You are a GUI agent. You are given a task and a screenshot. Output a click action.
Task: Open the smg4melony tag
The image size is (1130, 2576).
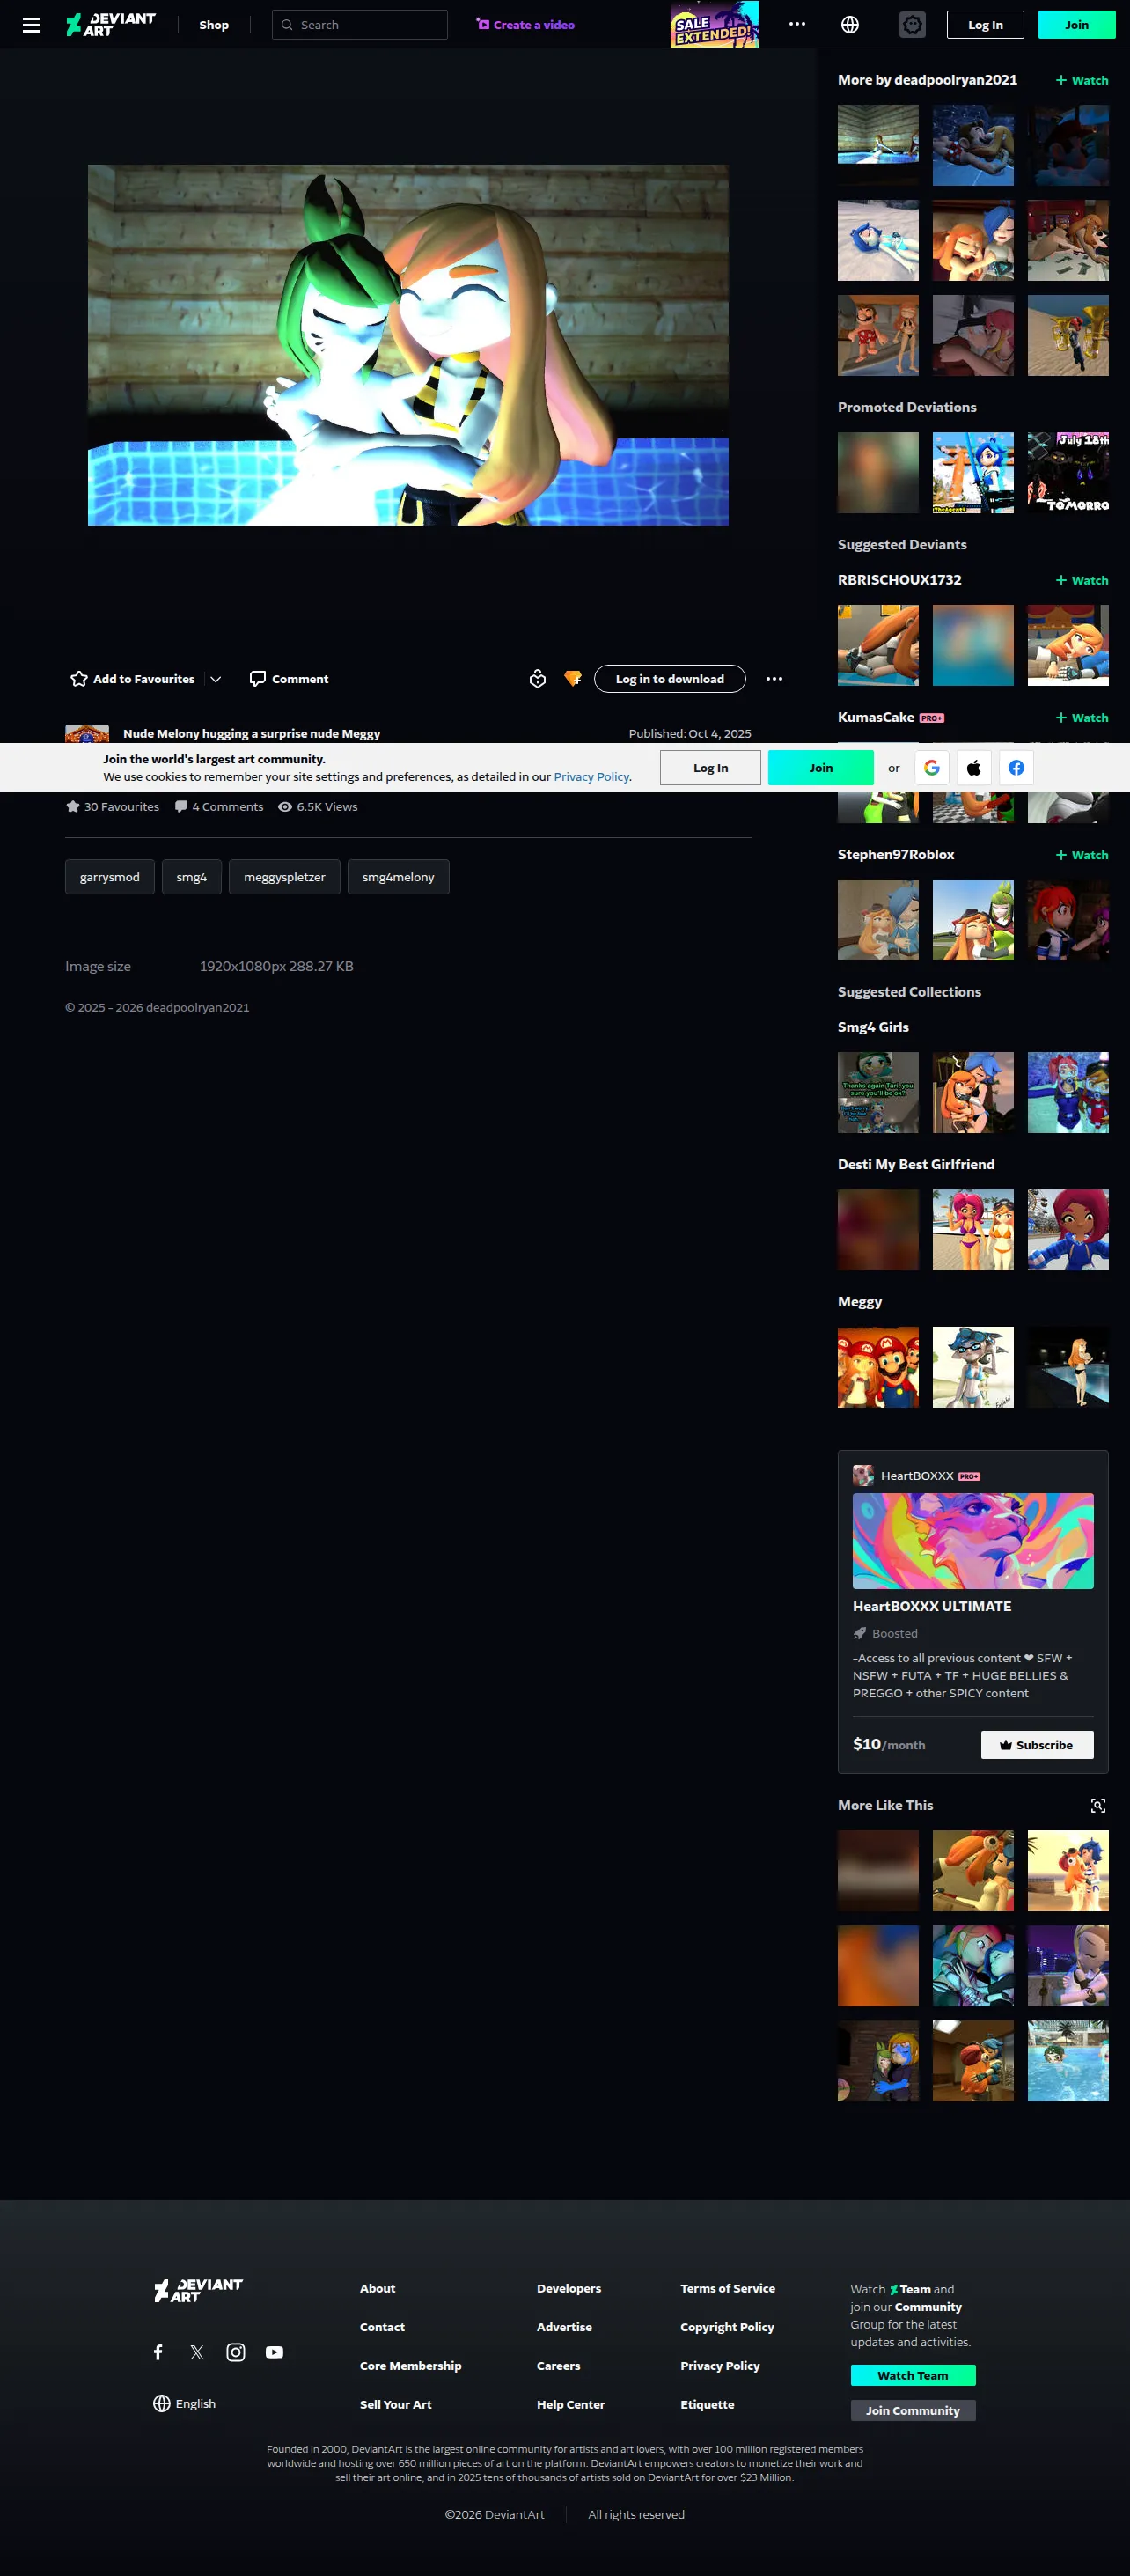coord(398,877)
